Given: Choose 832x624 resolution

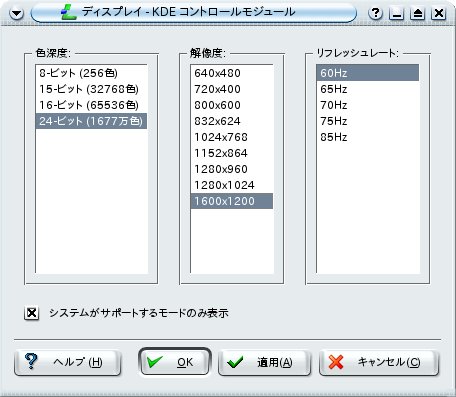Looking at the screenshot, I should (232, 121).
